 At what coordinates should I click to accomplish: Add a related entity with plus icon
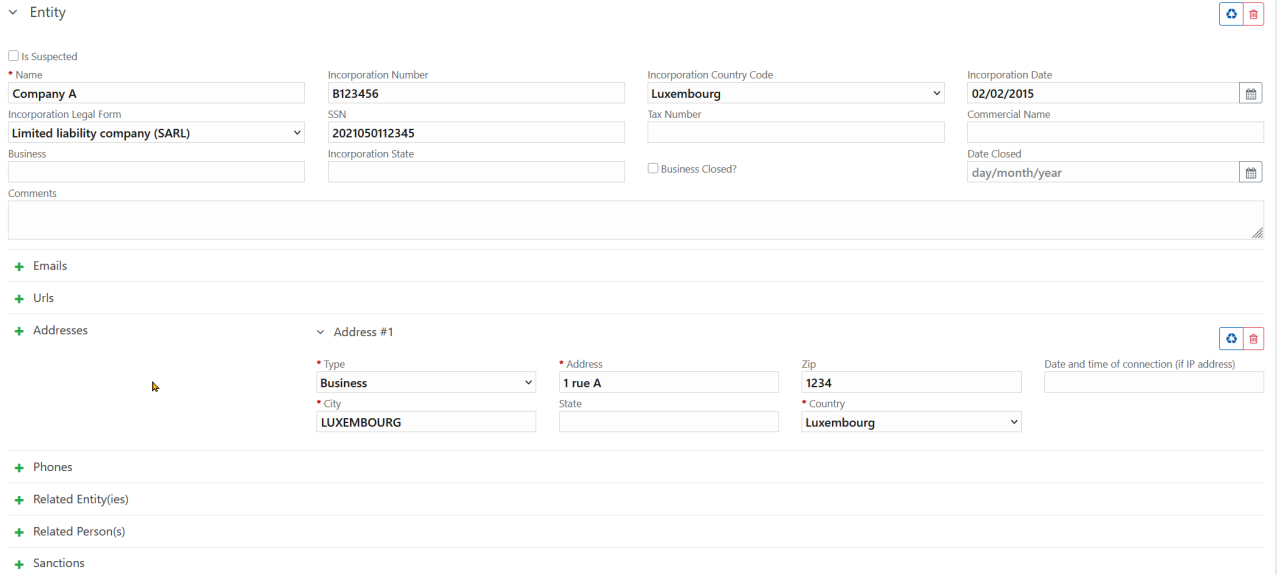click(19, 500)
